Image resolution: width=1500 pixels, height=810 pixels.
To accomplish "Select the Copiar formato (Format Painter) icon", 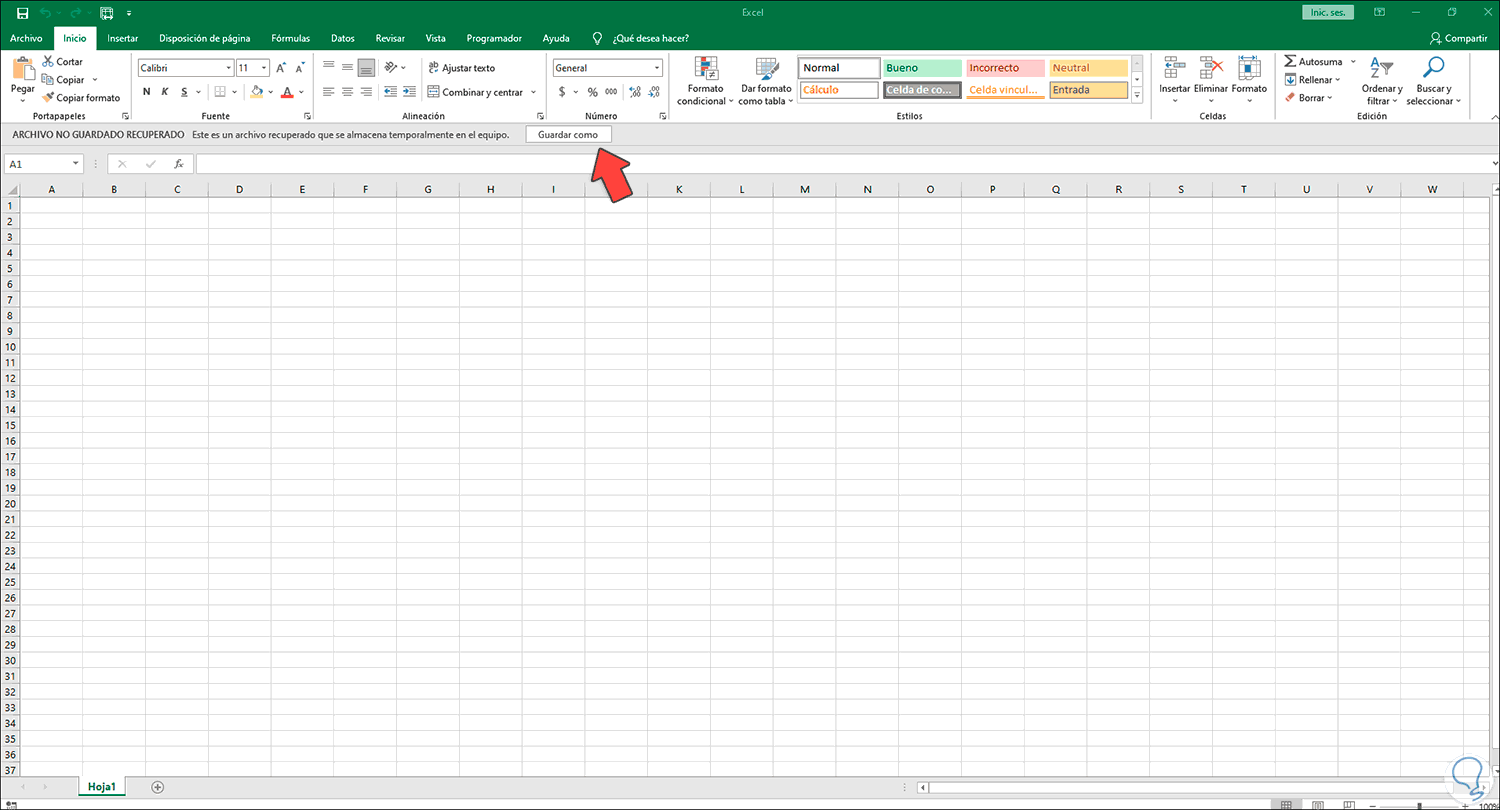I will point(47,98).
